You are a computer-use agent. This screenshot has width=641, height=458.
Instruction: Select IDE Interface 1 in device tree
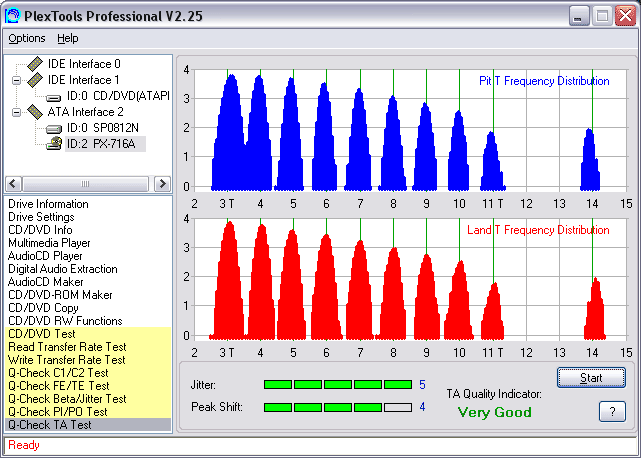pos(84,80)
